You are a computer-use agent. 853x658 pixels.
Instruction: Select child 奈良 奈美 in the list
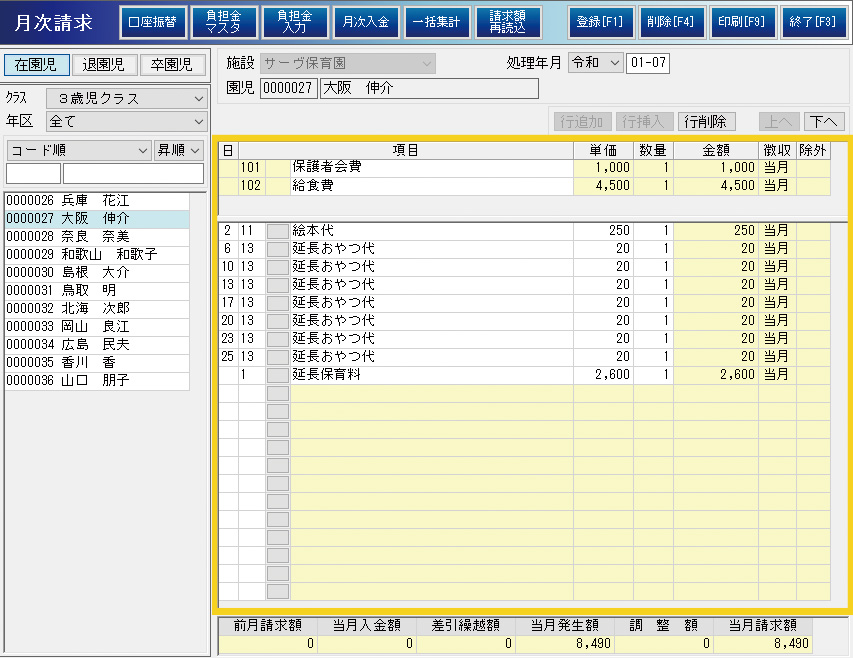[x=96, y=236]
